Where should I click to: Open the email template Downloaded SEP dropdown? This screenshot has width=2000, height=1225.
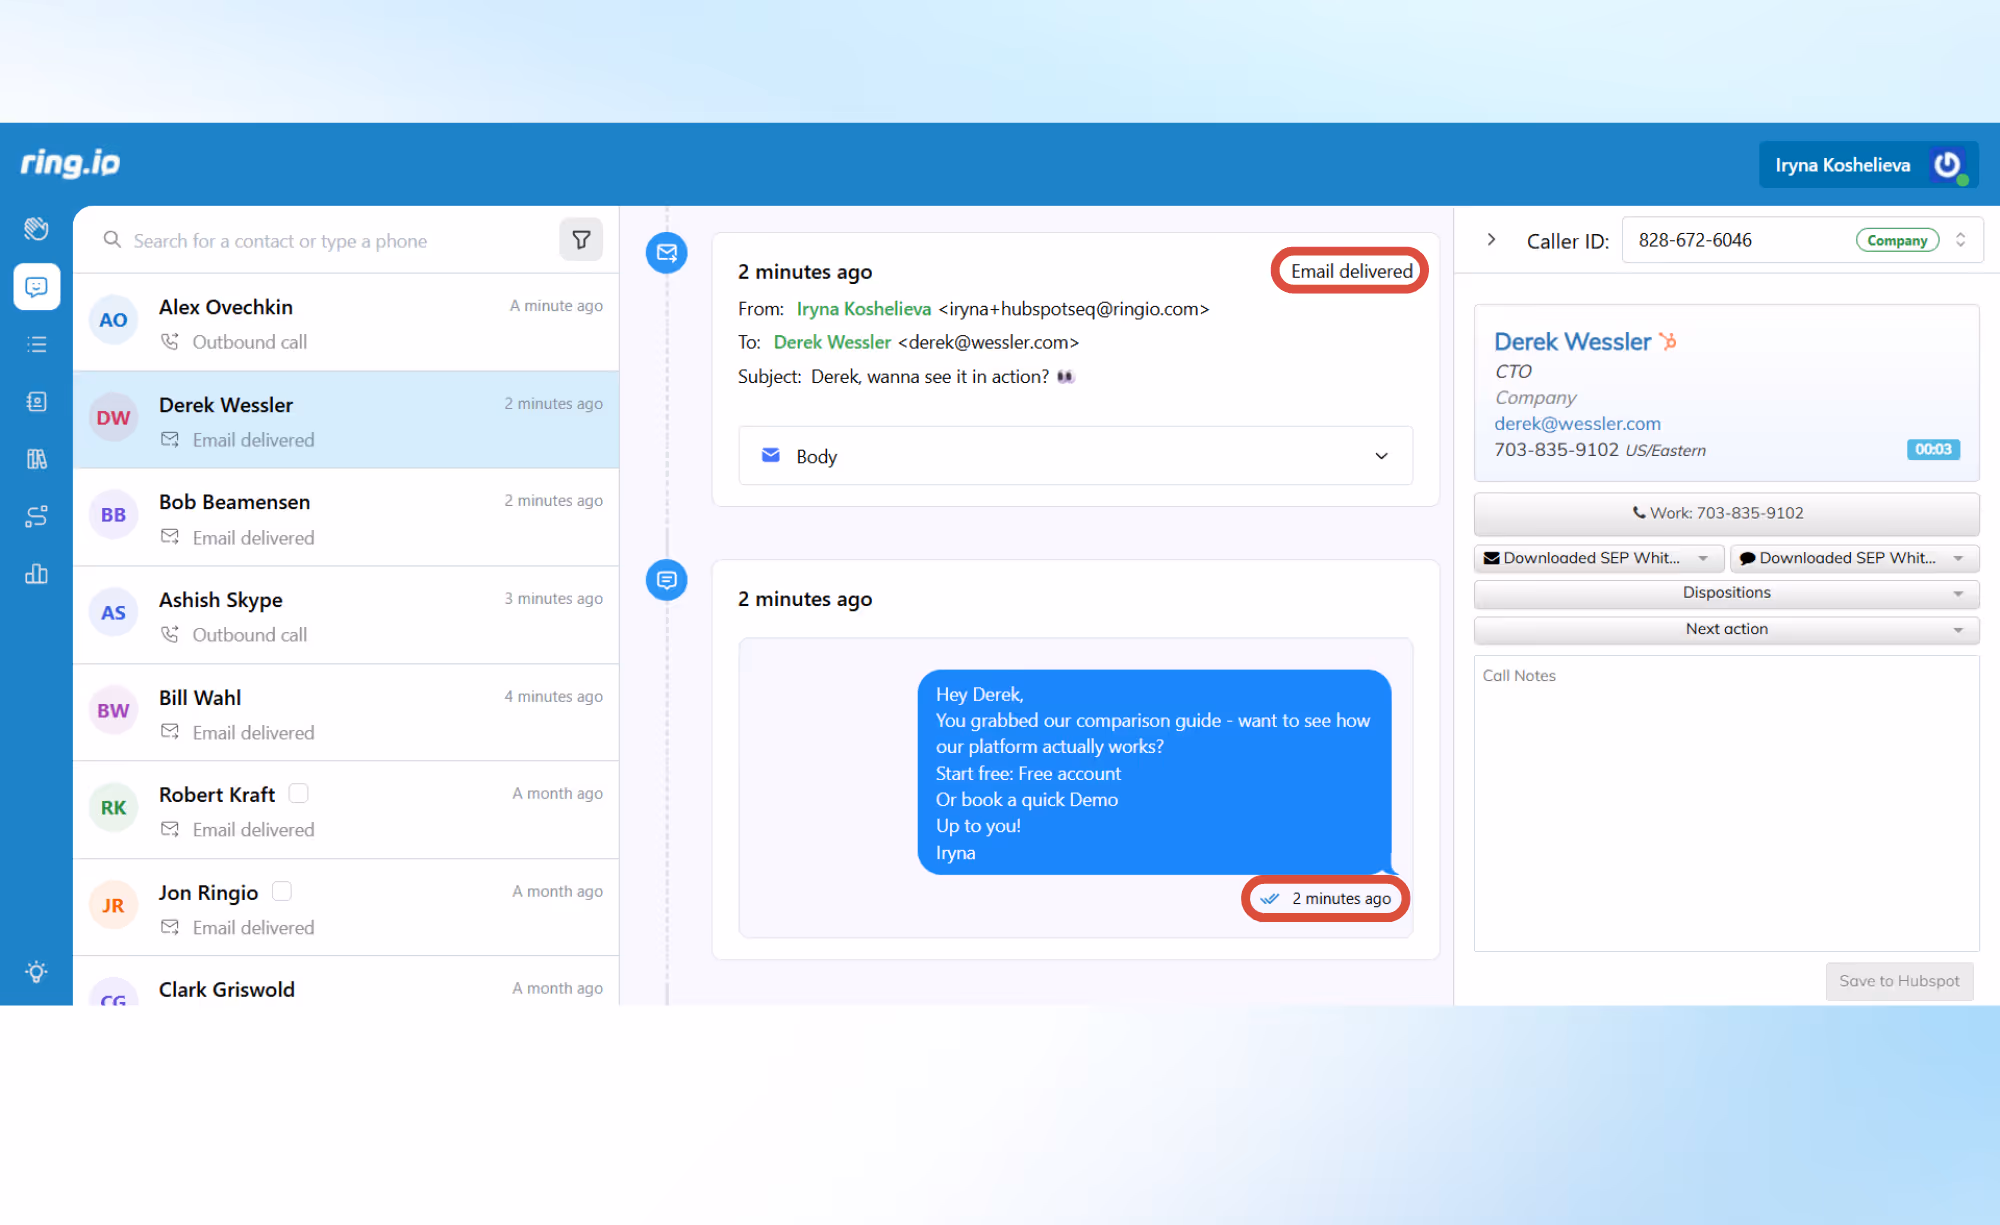(1598, 558)
